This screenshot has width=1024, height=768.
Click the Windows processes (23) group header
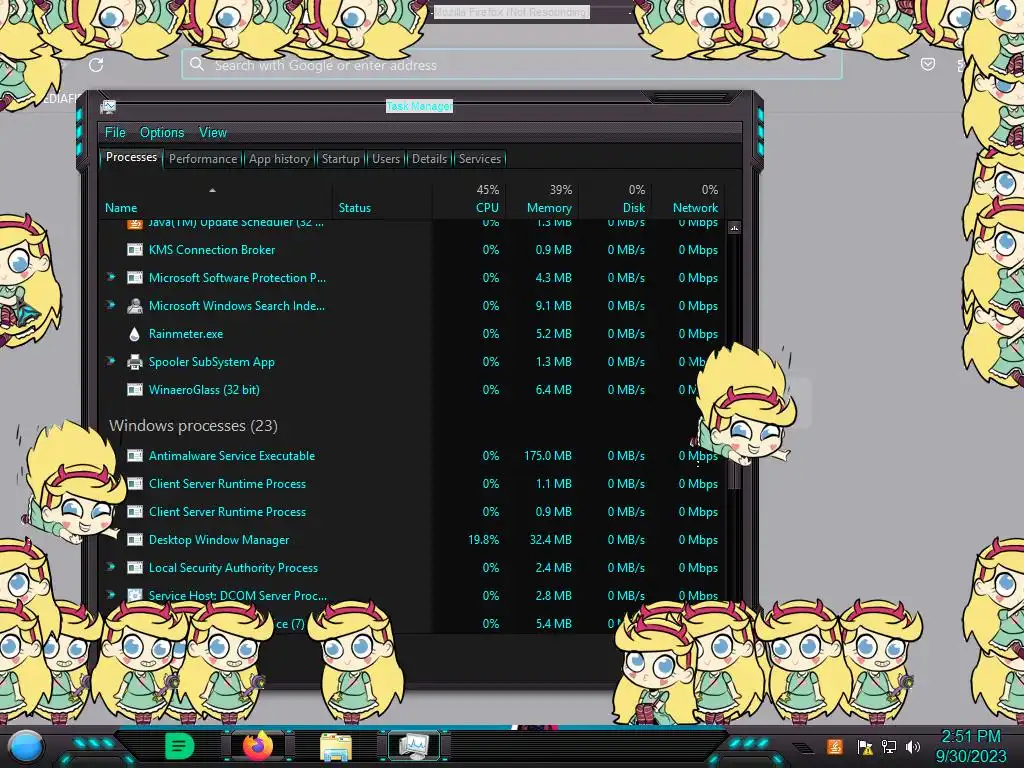pyautogui.click(x=193, y=426)
